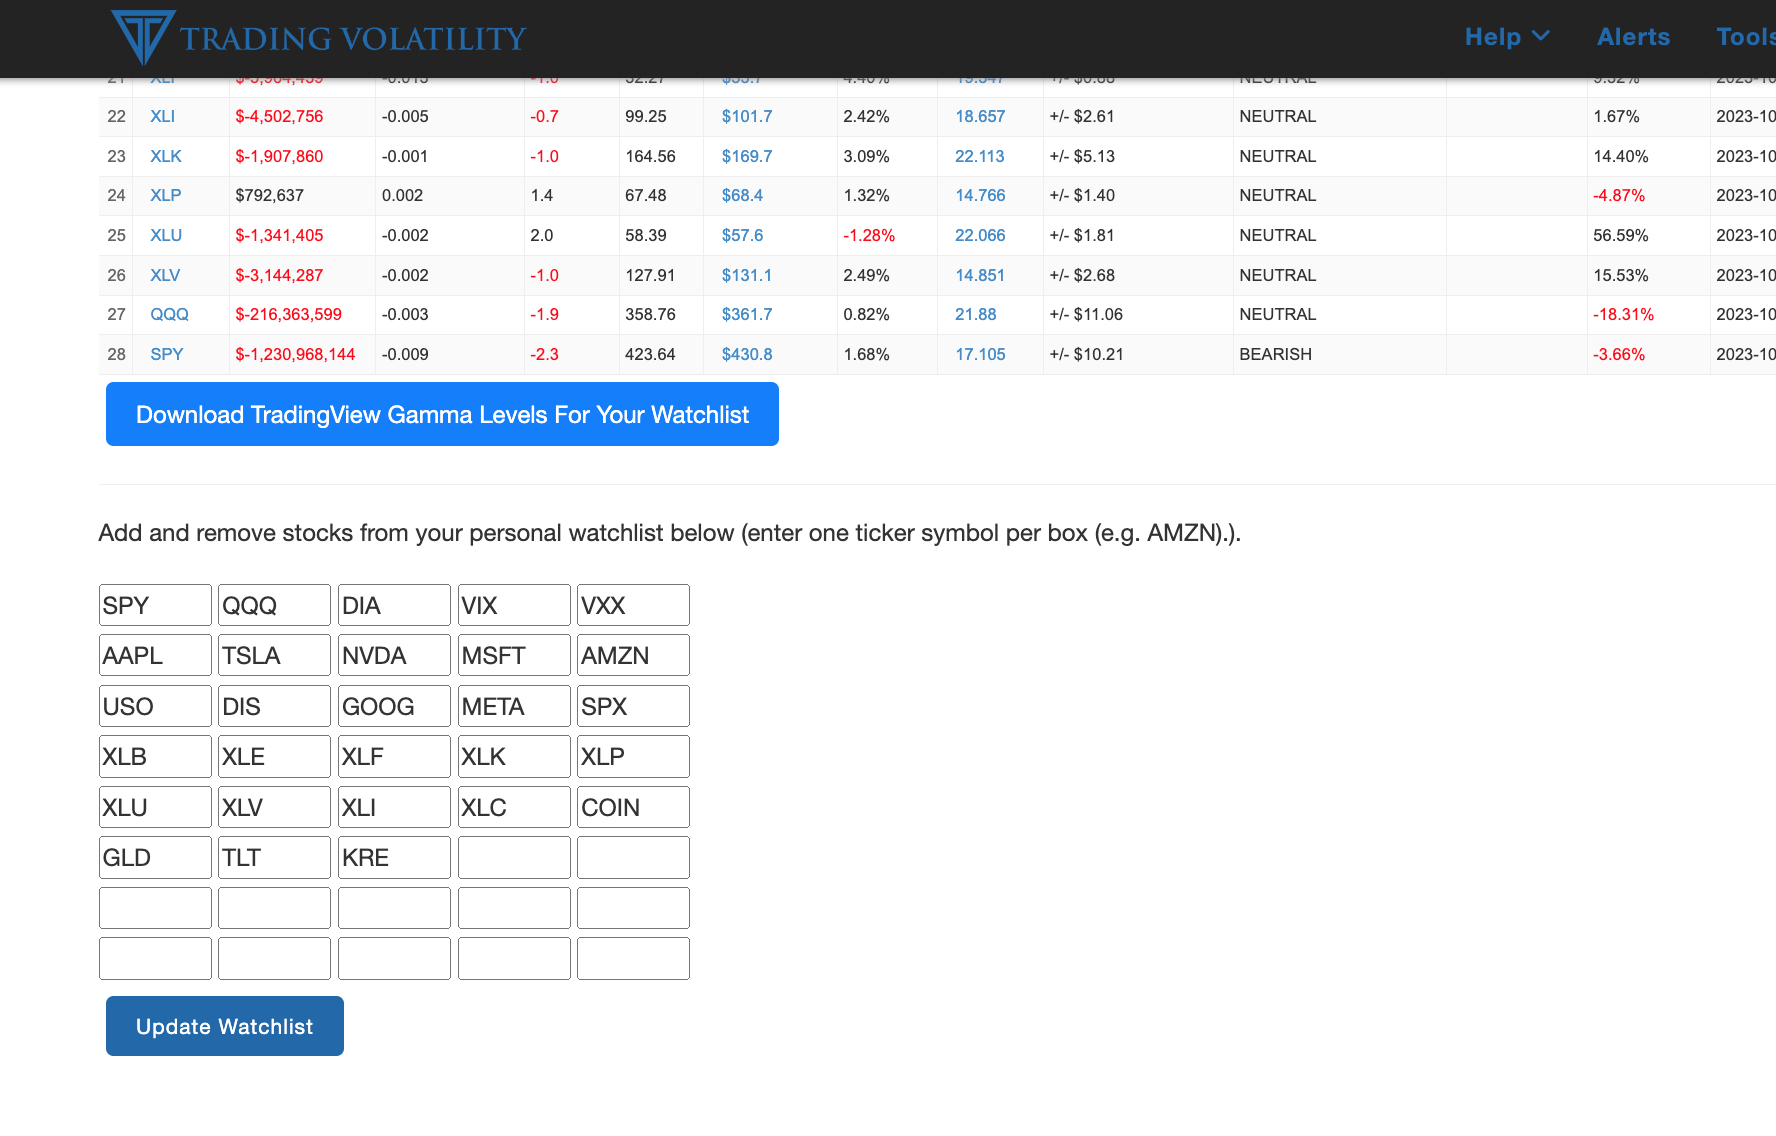Select the NVDA watchlist input box
The image size is (1776, 1136).
pyautogui.click(x=394, y=655)
